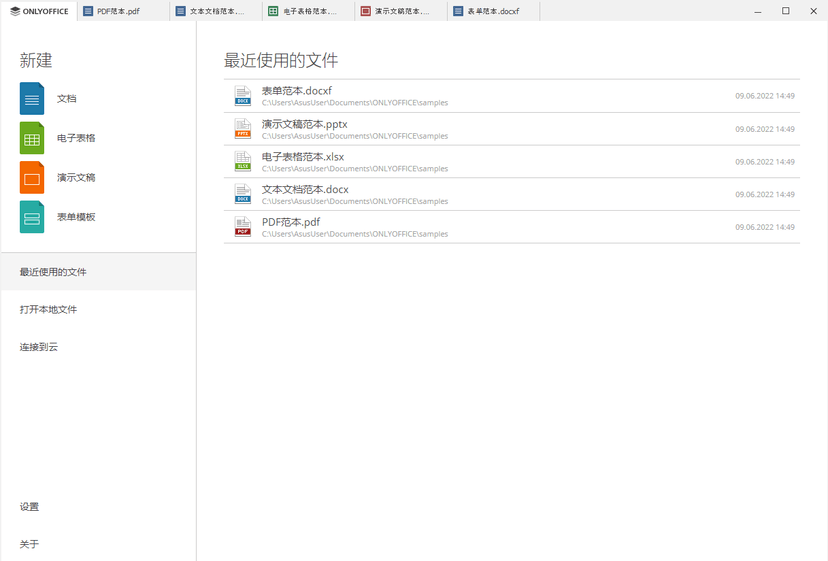Click the date in the 电子表格范本.xlsx row
Viewport: 828px width, 561px height.
[765, 162]
